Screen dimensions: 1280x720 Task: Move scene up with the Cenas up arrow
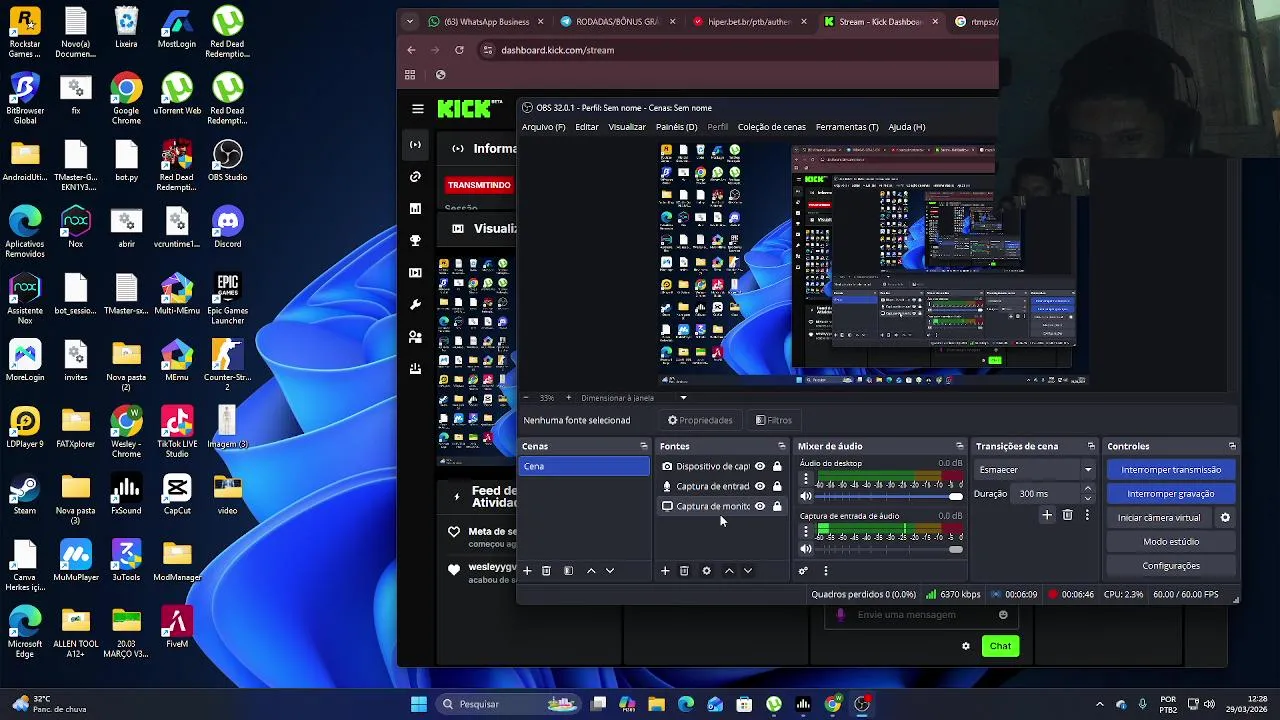591,571
